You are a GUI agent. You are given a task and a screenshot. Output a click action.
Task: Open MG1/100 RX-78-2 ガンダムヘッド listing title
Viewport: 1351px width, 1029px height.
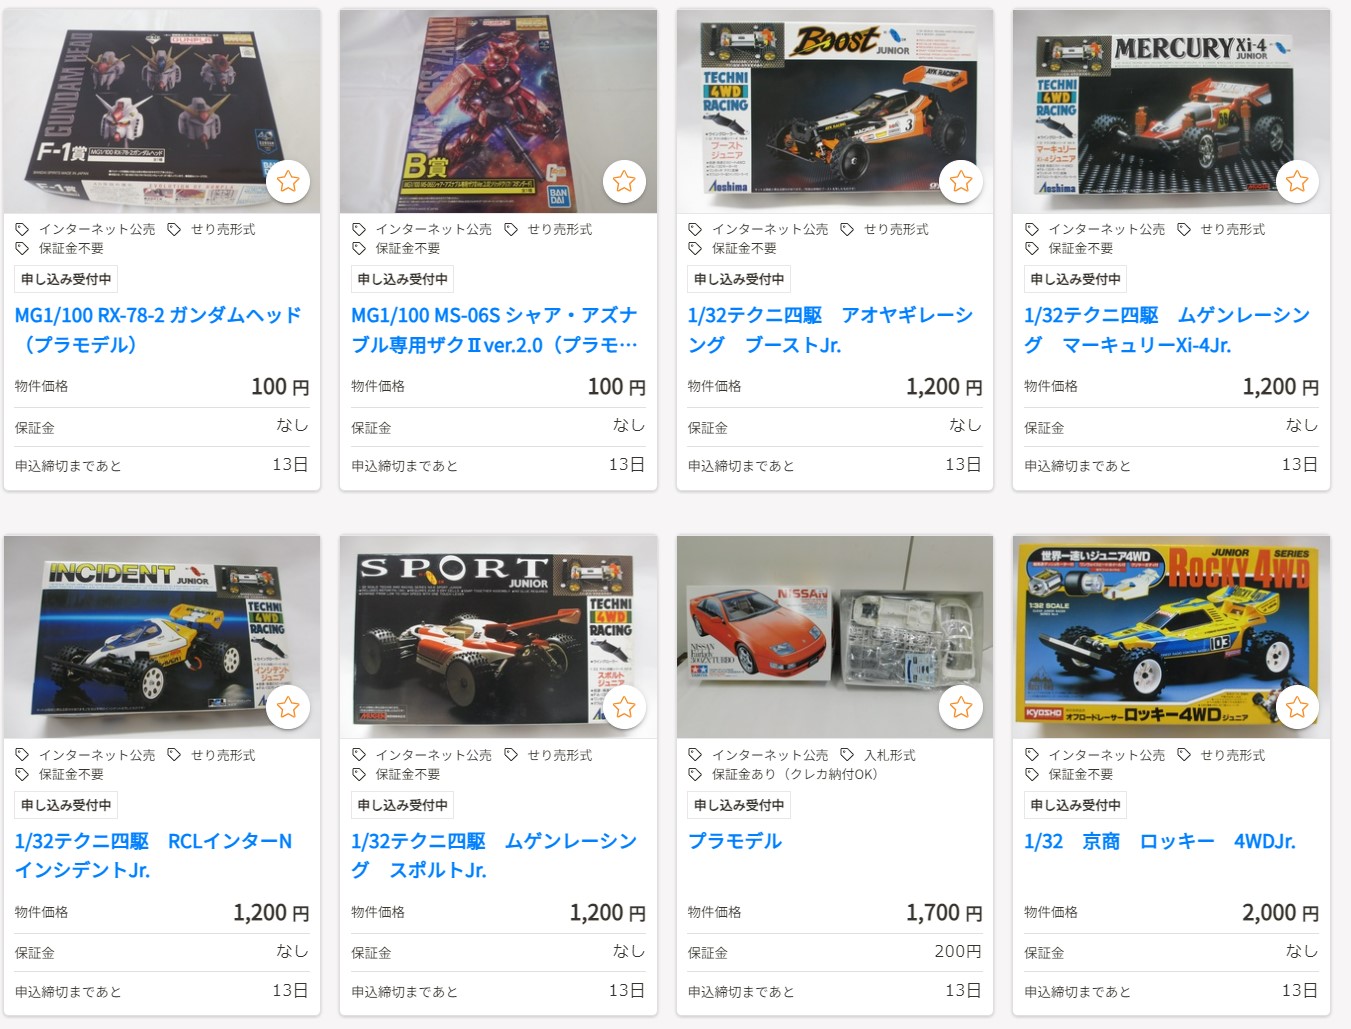(158, 330)
